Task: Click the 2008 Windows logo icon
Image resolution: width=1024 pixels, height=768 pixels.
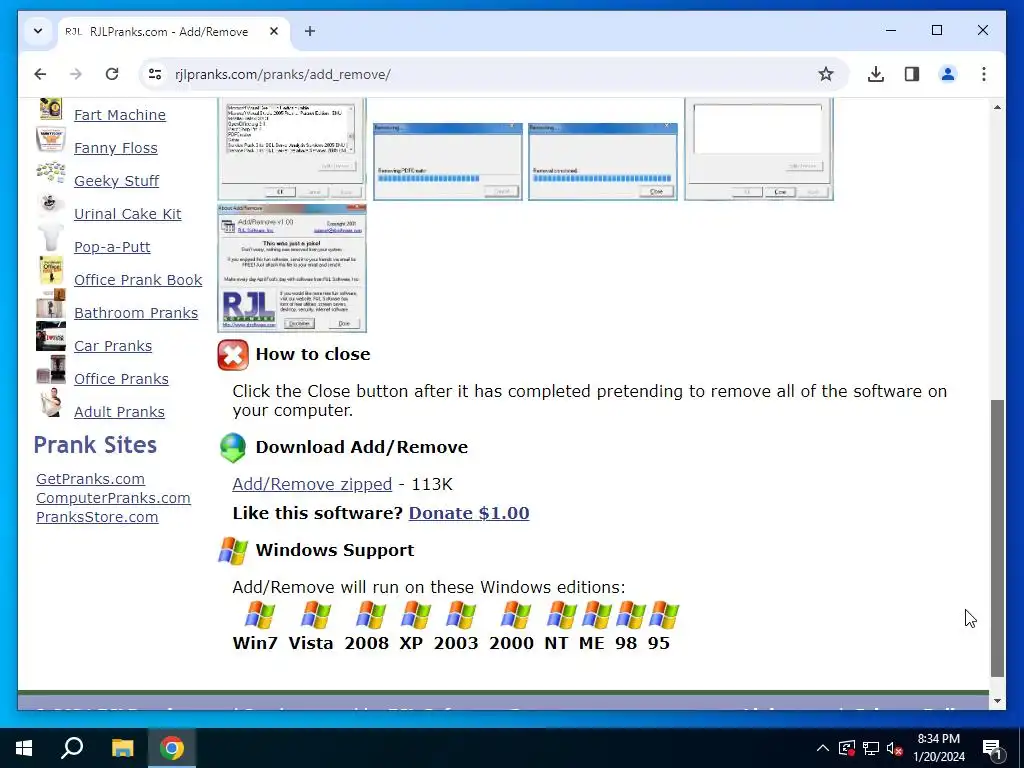Action: [x=371, y=615]
